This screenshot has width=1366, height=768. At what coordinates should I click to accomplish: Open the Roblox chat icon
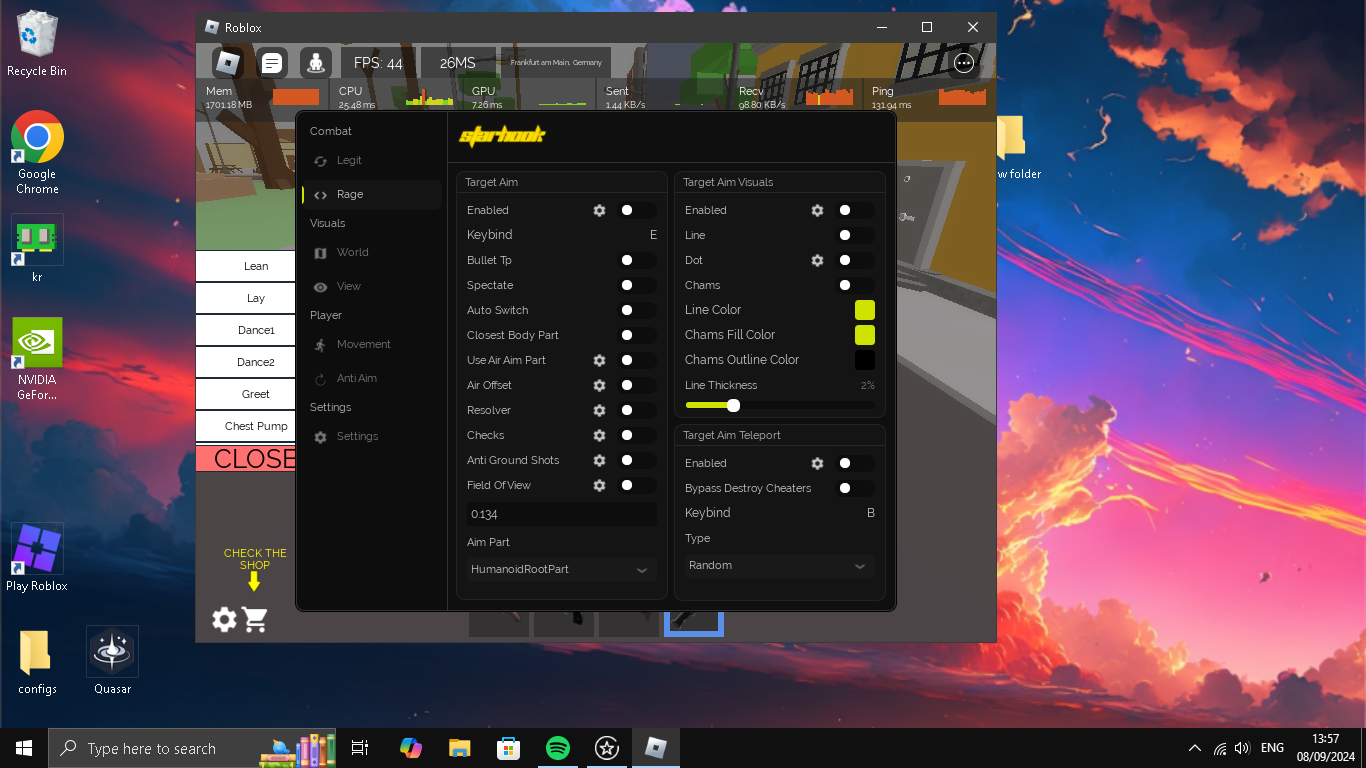(x=272, y=63)
